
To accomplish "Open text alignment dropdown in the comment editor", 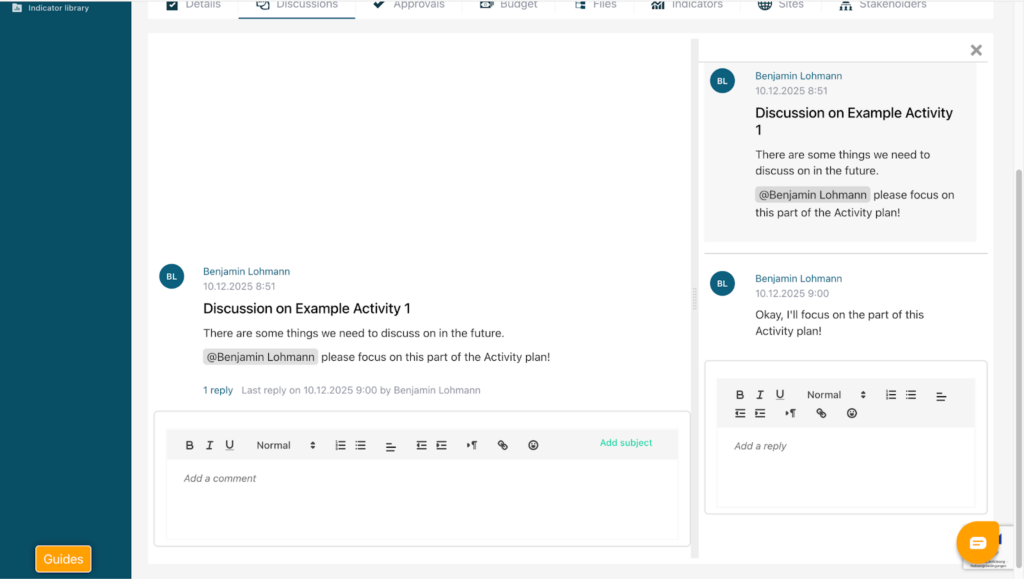I will [391, 446].
